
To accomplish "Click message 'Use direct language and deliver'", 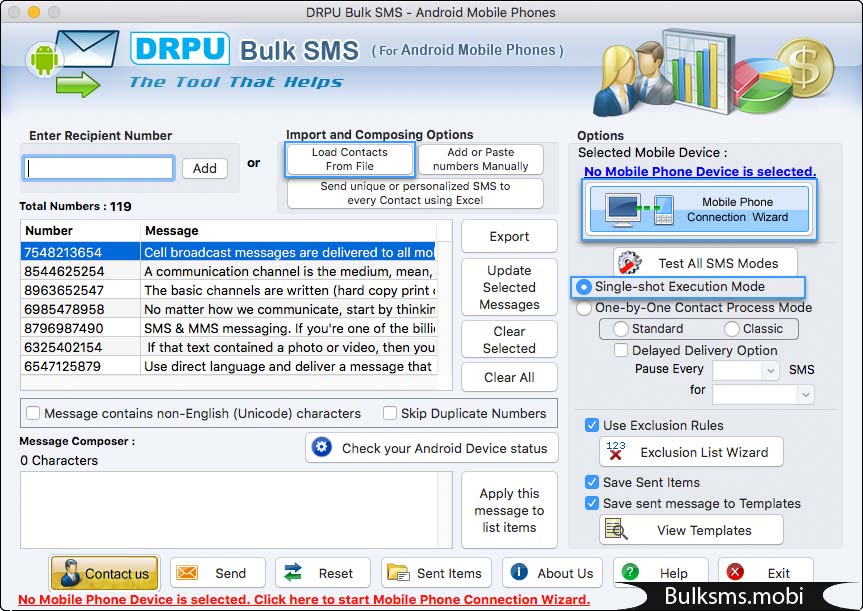I will tap(288, 366).
